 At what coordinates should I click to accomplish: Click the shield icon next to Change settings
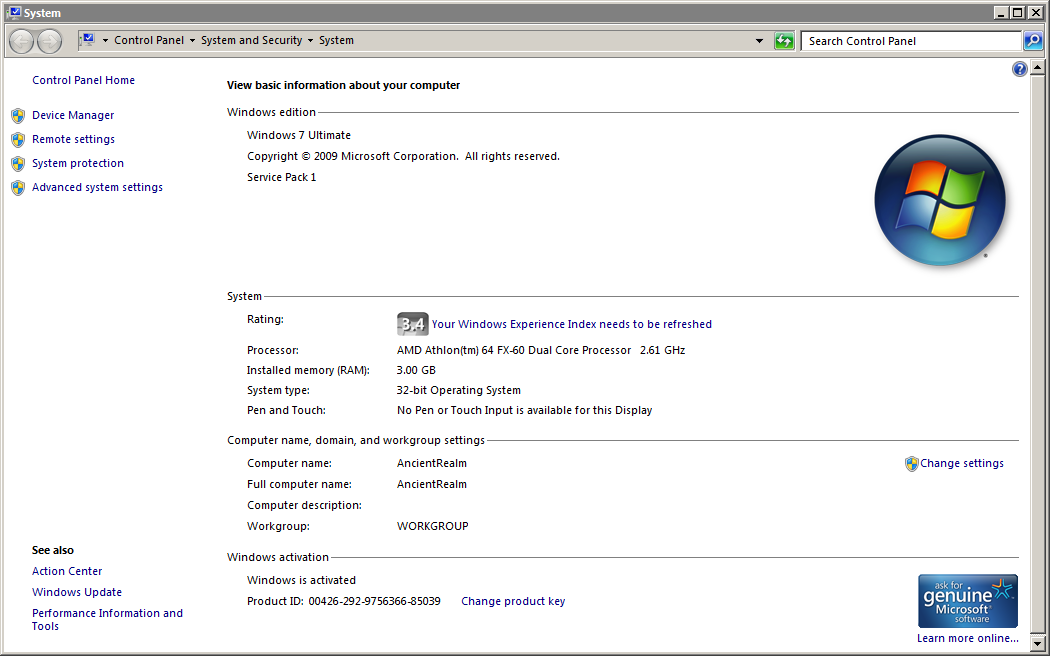tap(911, 464)
